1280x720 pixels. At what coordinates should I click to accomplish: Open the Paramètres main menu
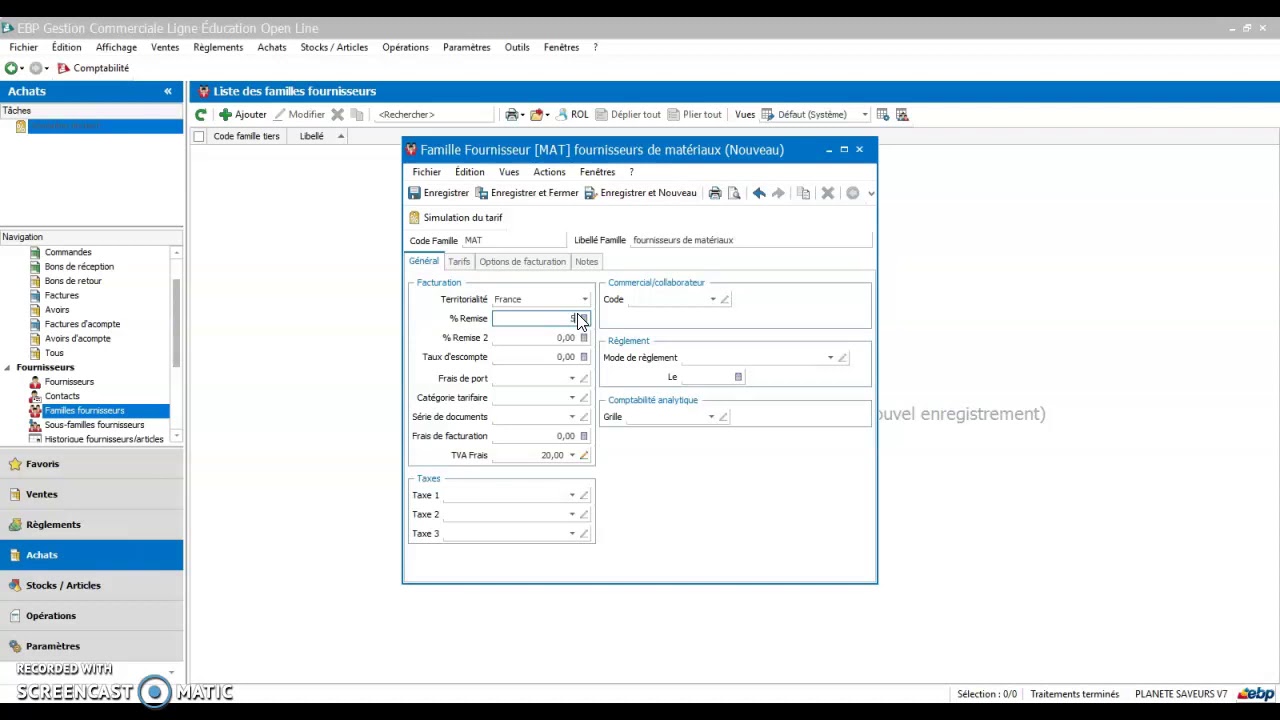click(x=467, y=47)
